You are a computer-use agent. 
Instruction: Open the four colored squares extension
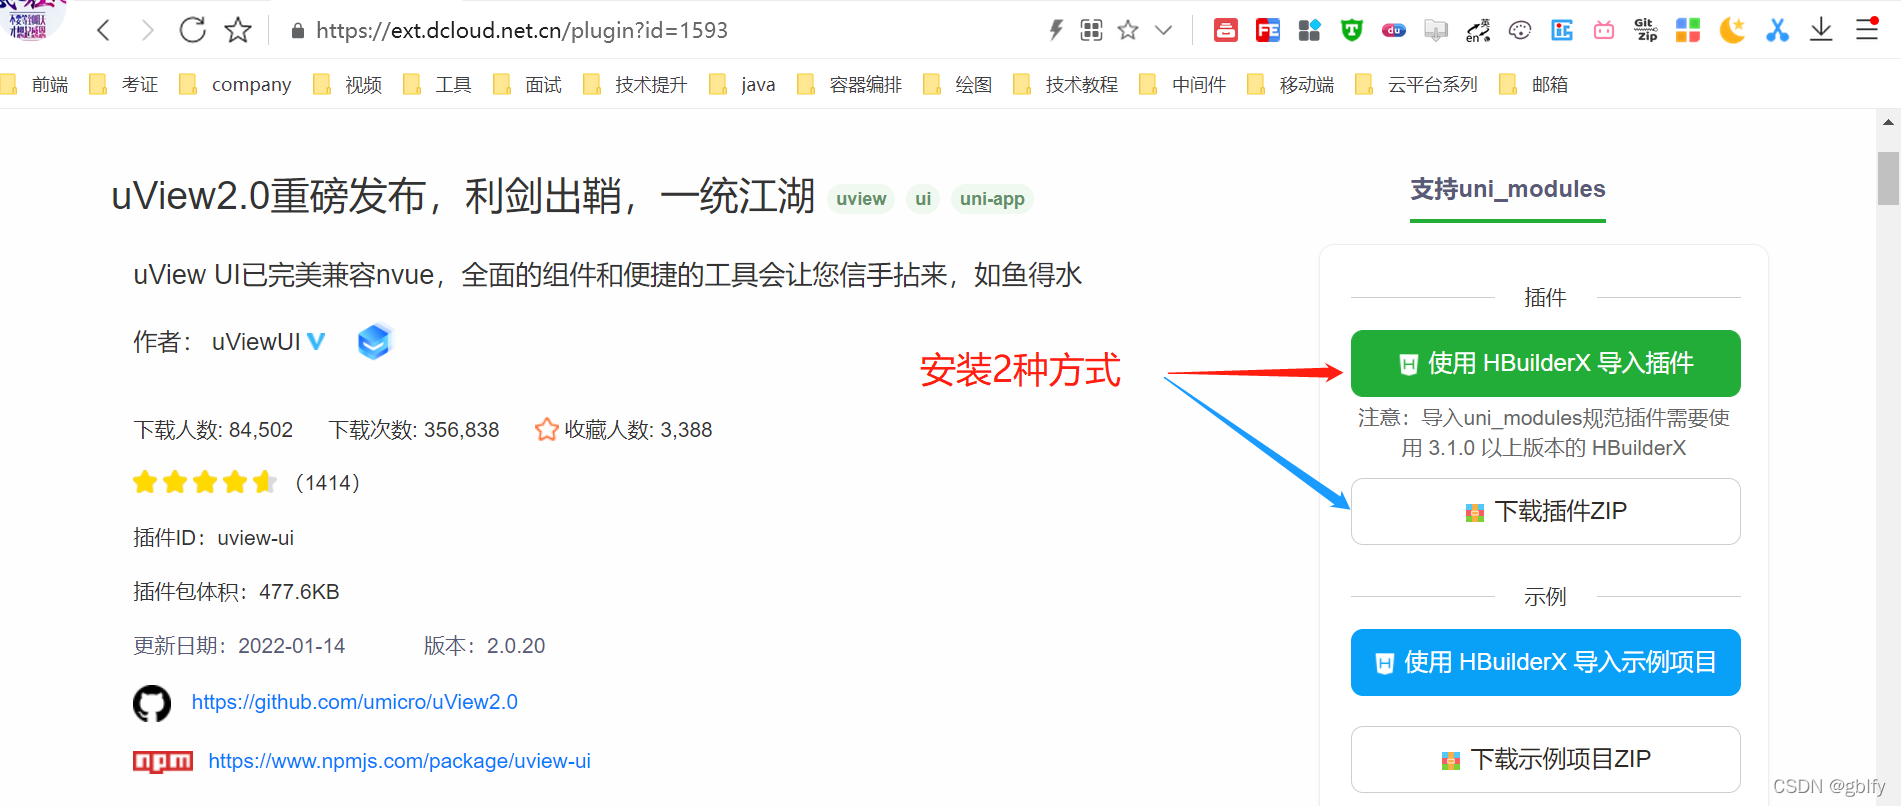(1688, 30)
